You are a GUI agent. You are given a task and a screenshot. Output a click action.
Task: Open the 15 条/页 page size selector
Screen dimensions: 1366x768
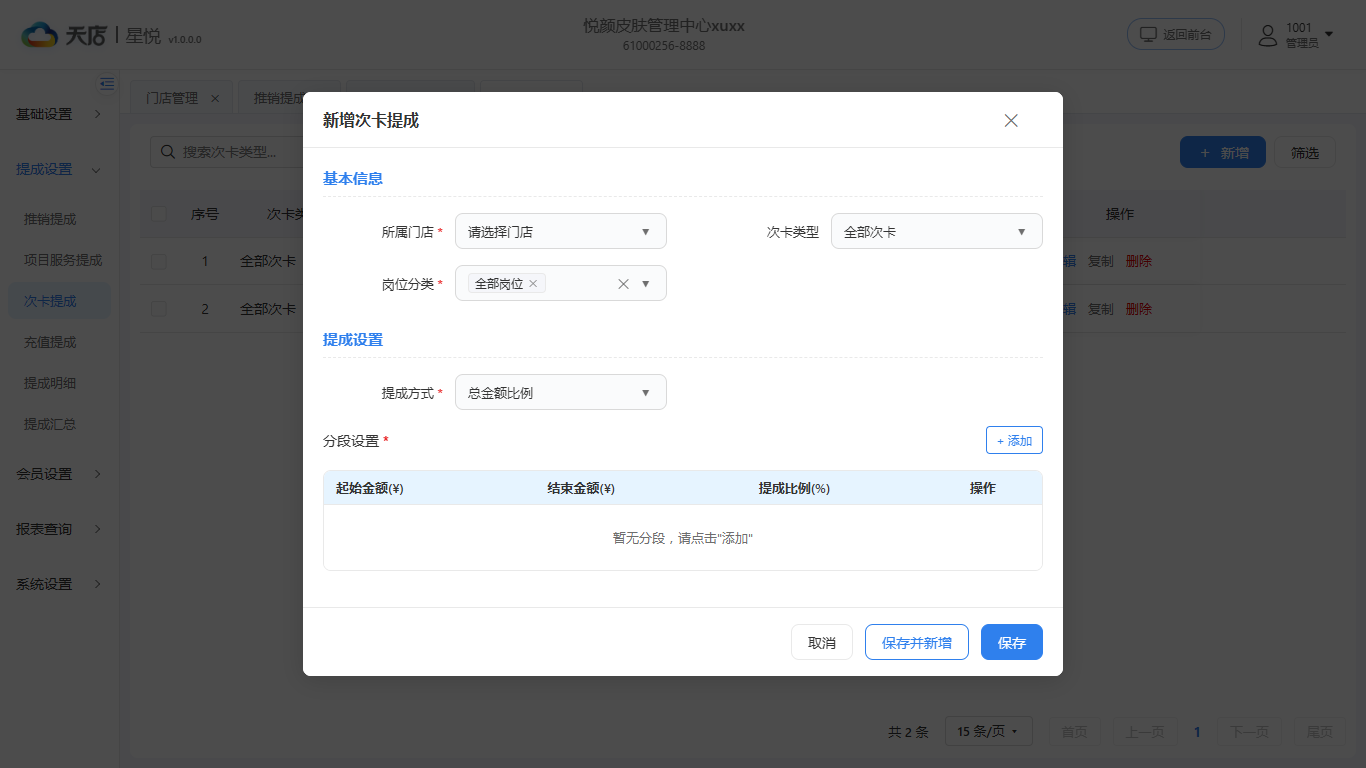[988, 731]
